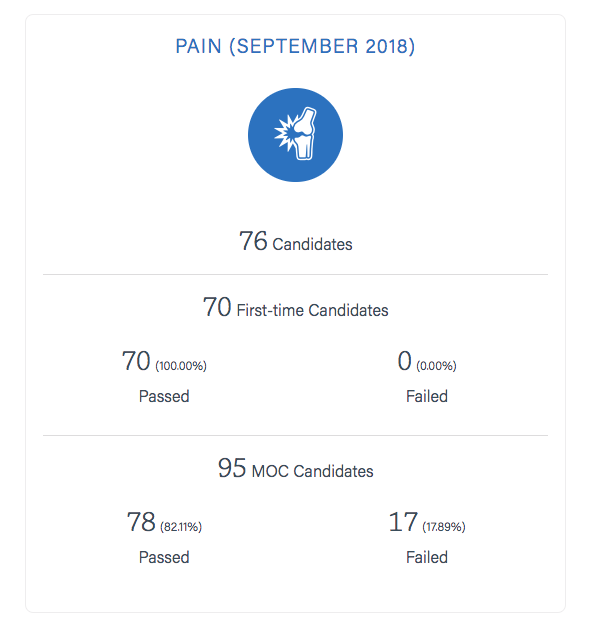This screenshot has width=591, height=624.
Task: Click the (17.89%) MOC failed percentage
Action: [x=444, y=527]
